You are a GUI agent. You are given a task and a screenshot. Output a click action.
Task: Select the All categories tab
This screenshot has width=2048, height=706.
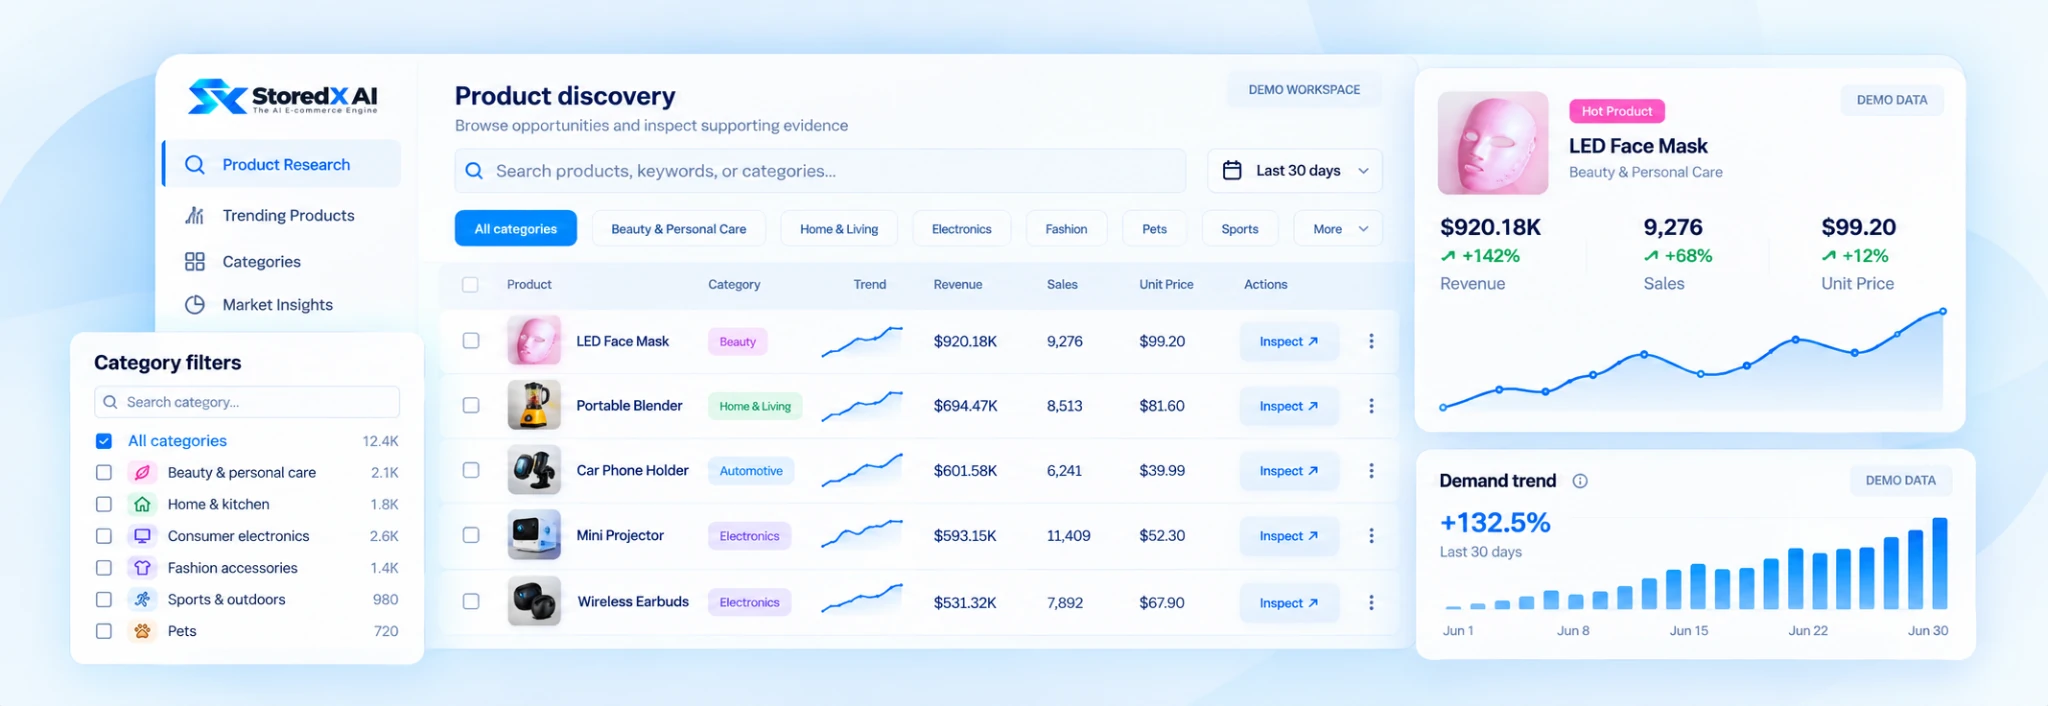coord(516,229)
